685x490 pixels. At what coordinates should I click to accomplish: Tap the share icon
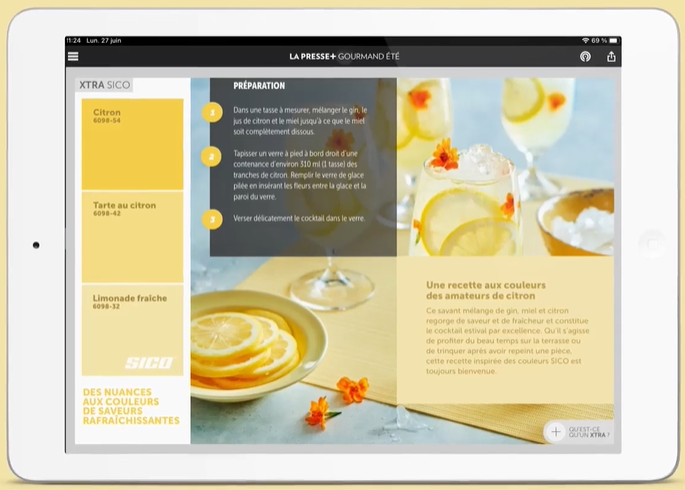(611, 57)
